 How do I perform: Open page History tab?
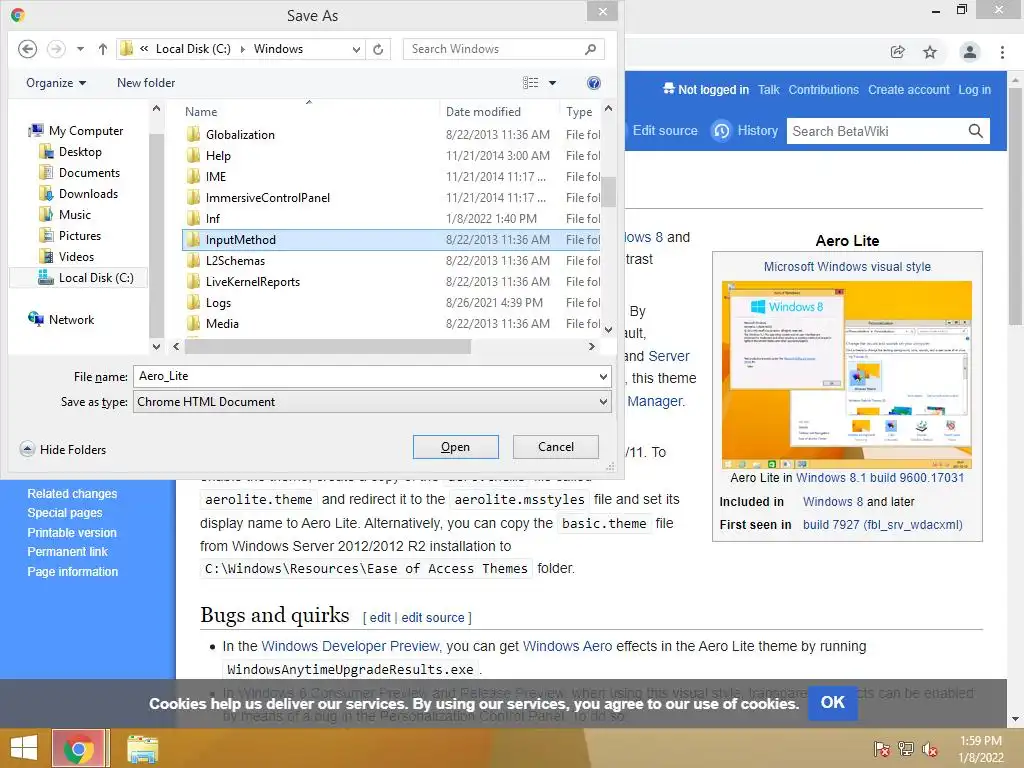coord(745,131)
